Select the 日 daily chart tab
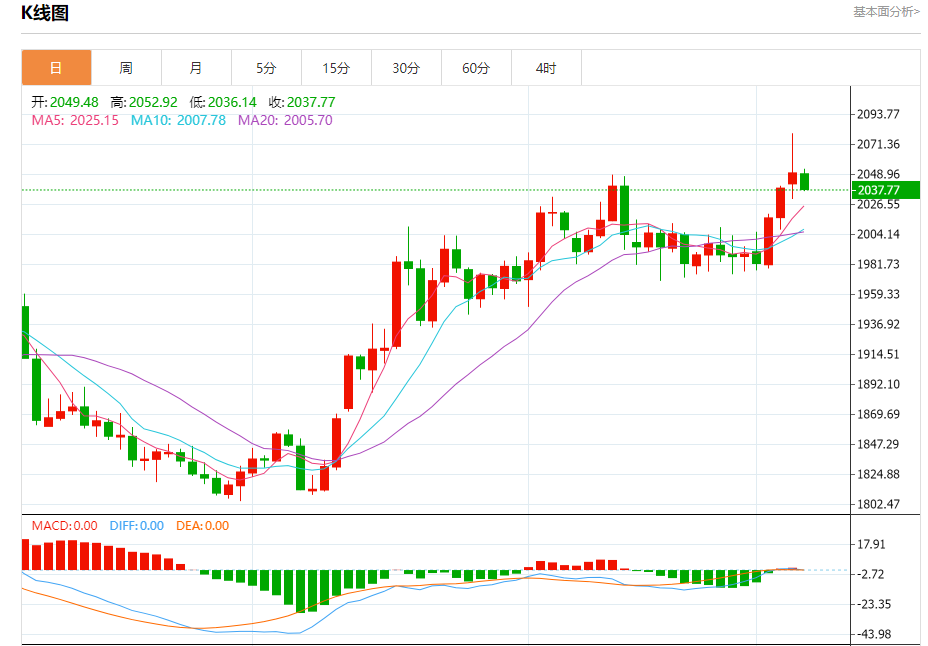 56,68
